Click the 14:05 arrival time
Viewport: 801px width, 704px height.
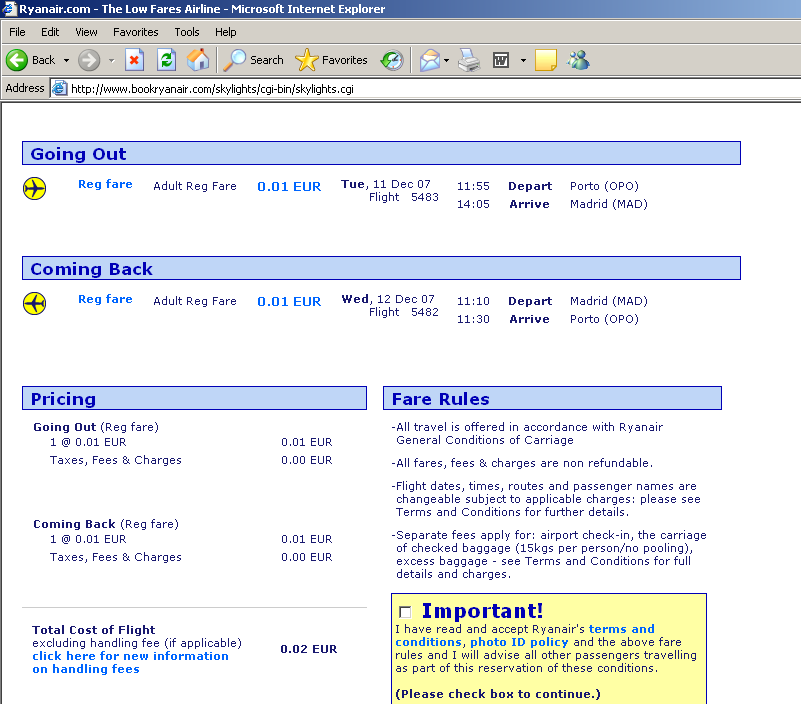473,204
